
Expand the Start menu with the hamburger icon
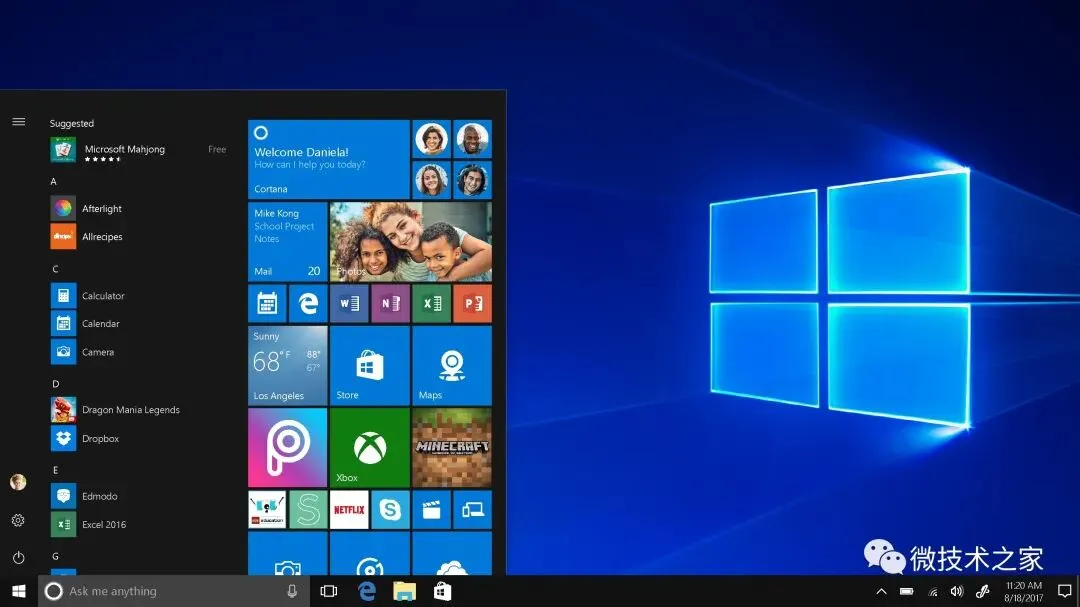[x=18, y=121]
